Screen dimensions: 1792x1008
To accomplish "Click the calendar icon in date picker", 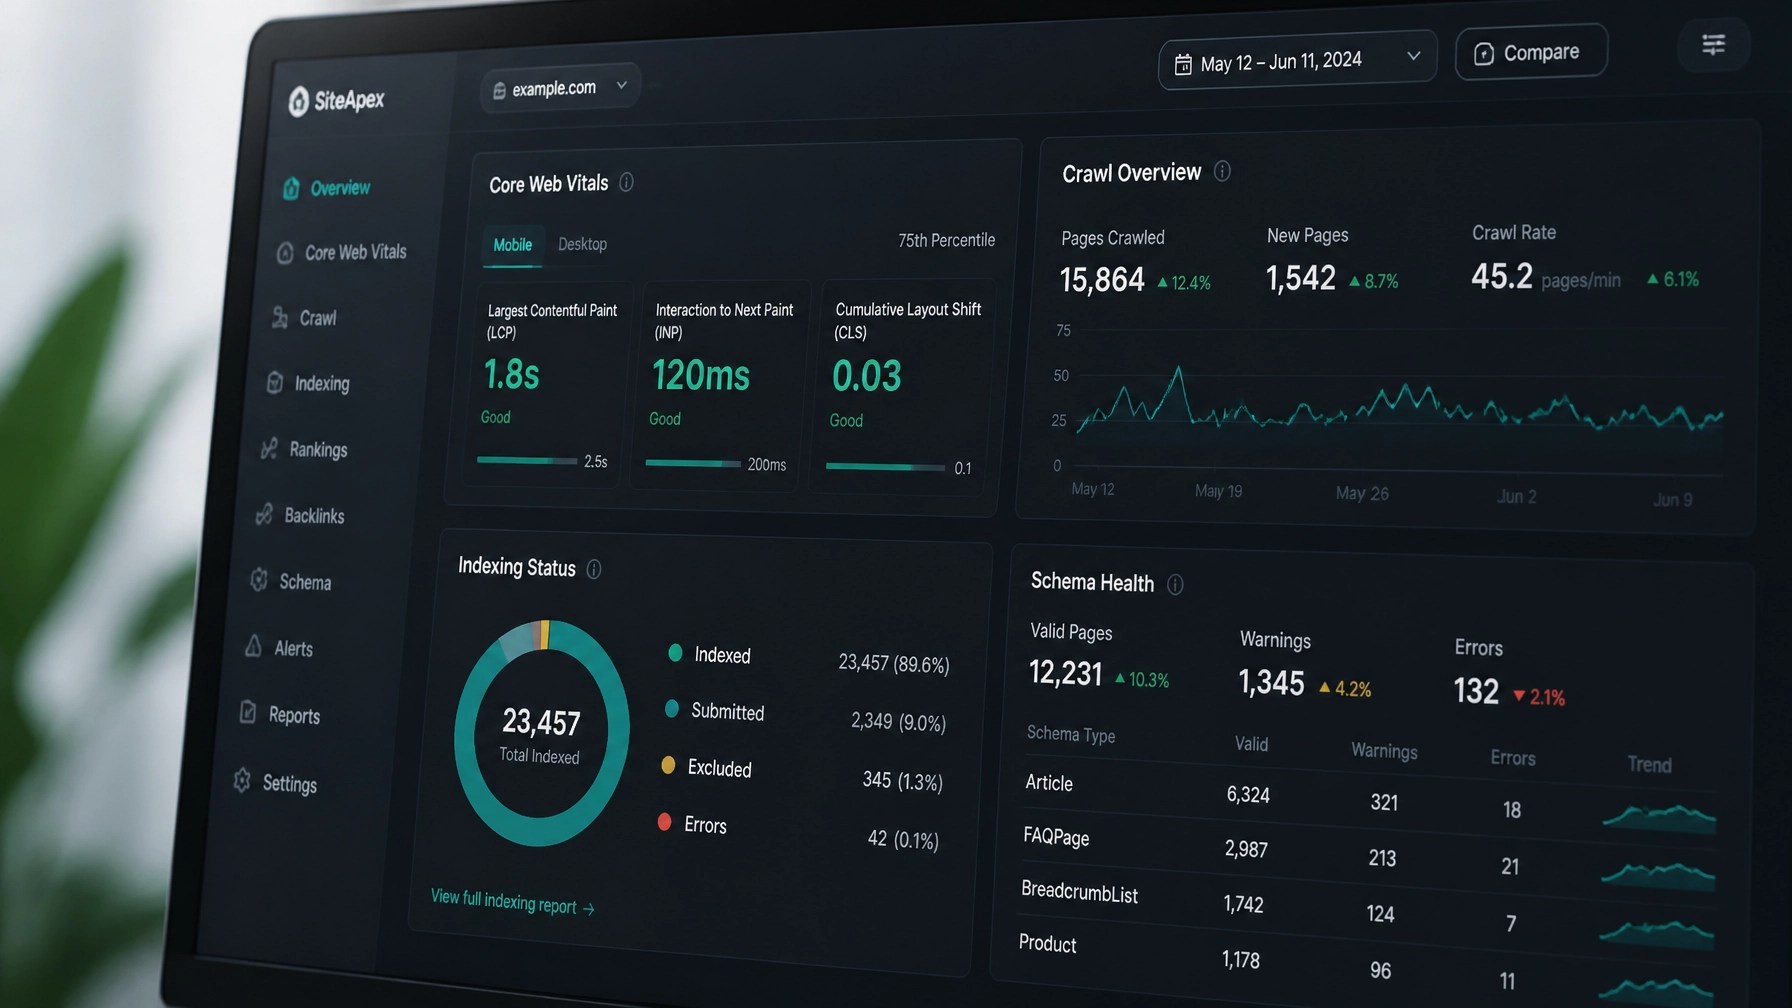I will click(1183, 65).
